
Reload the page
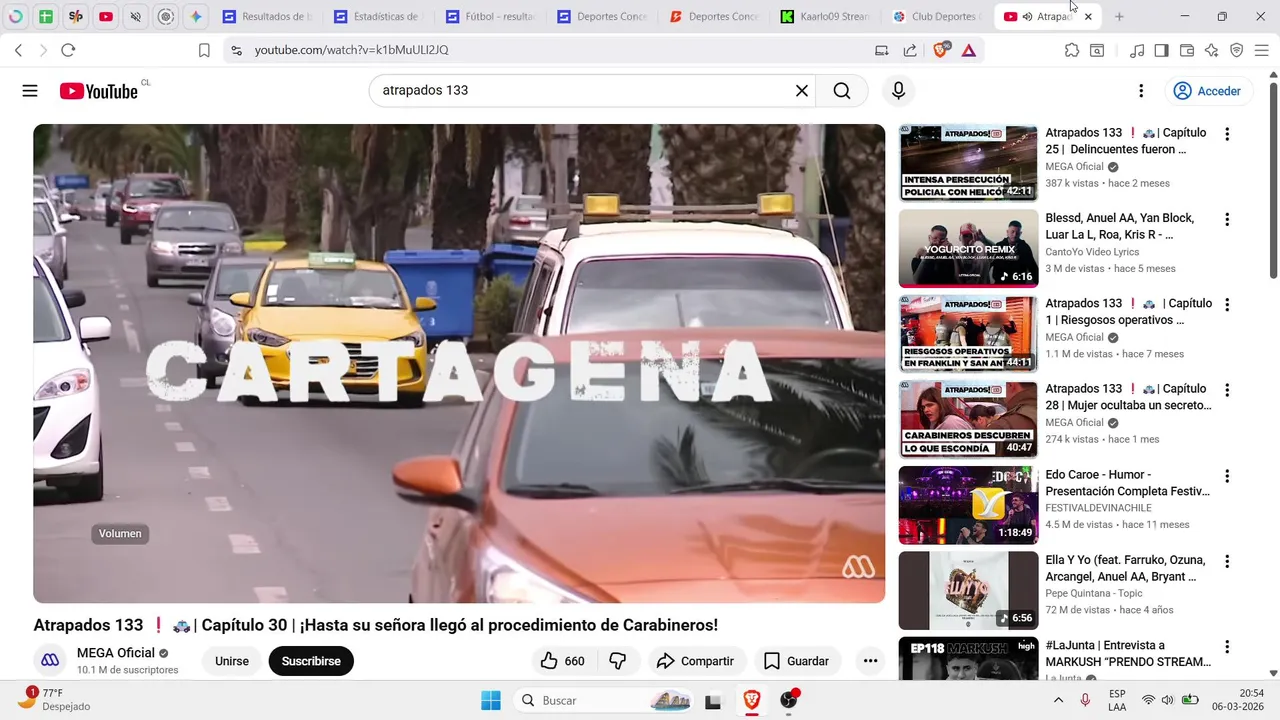point(68,50)
